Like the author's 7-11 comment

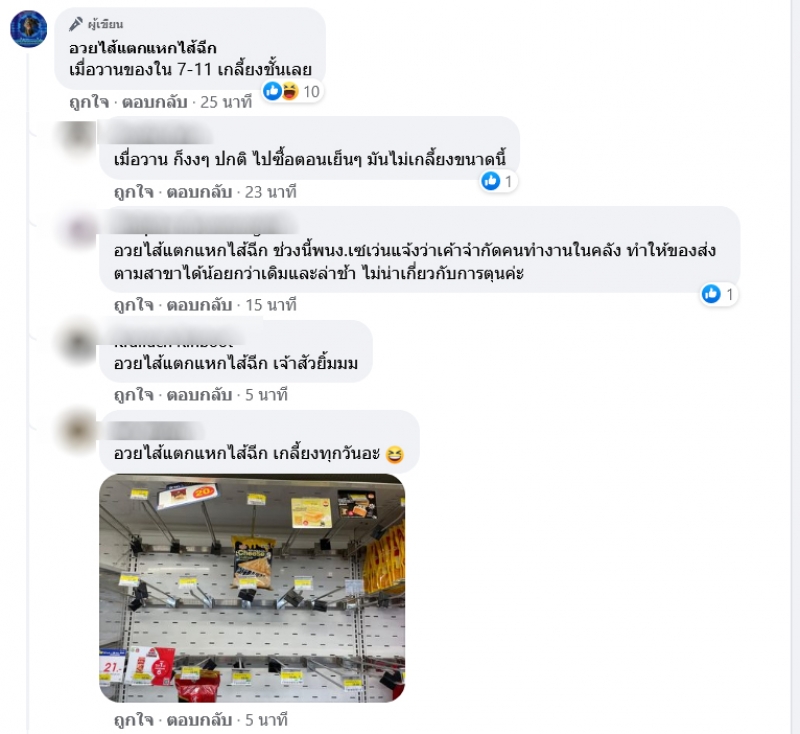[x=89, y=102]
